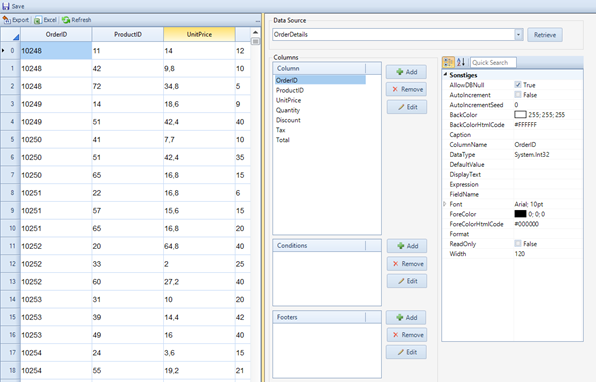Remove a condition

pos(407,263)
